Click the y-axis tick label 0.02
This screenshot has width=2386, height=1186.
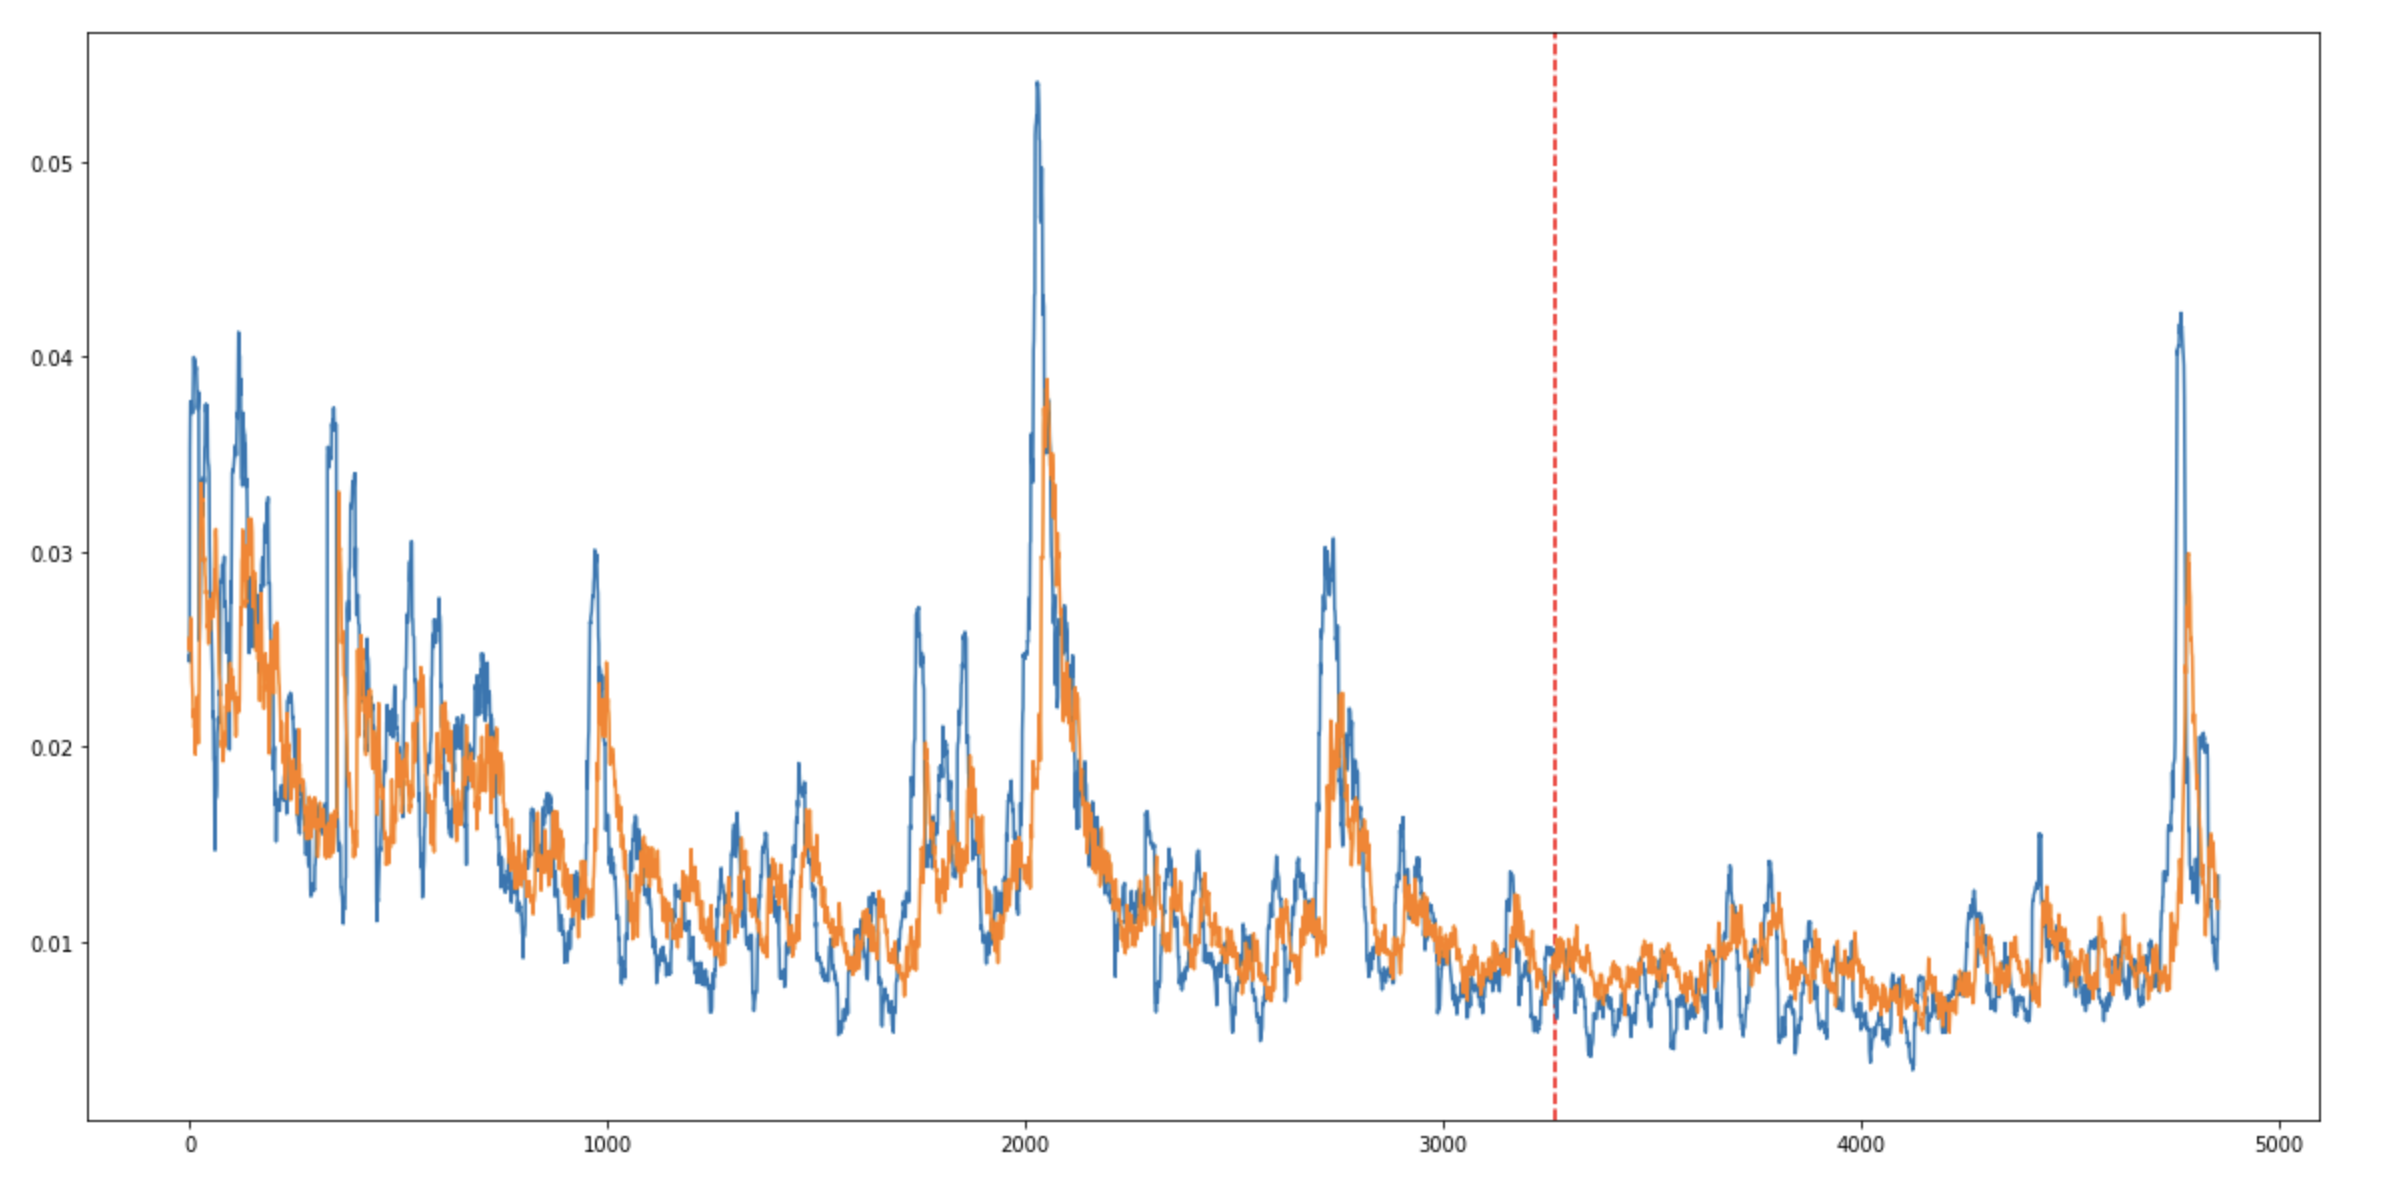(52, 748)
